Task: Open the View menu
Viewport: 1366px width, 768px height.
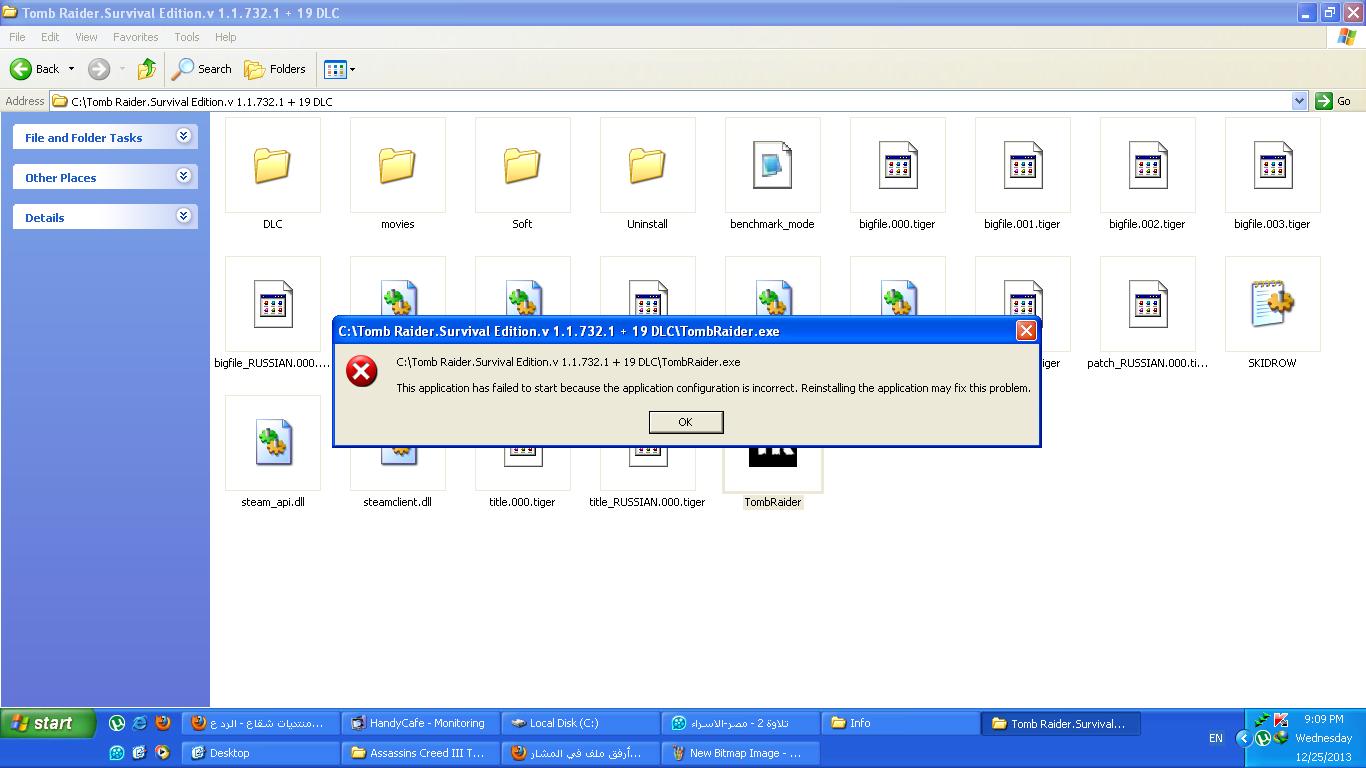Action: coord(86,37)
